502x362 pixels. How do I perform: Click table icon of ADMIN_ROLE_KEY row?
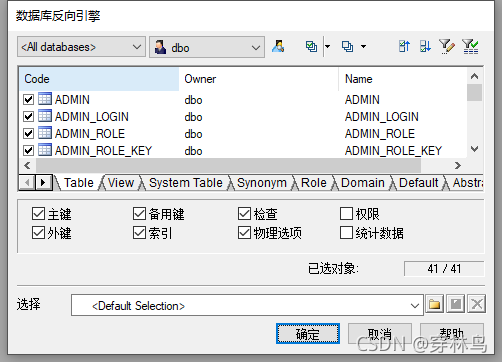[45, 150]
